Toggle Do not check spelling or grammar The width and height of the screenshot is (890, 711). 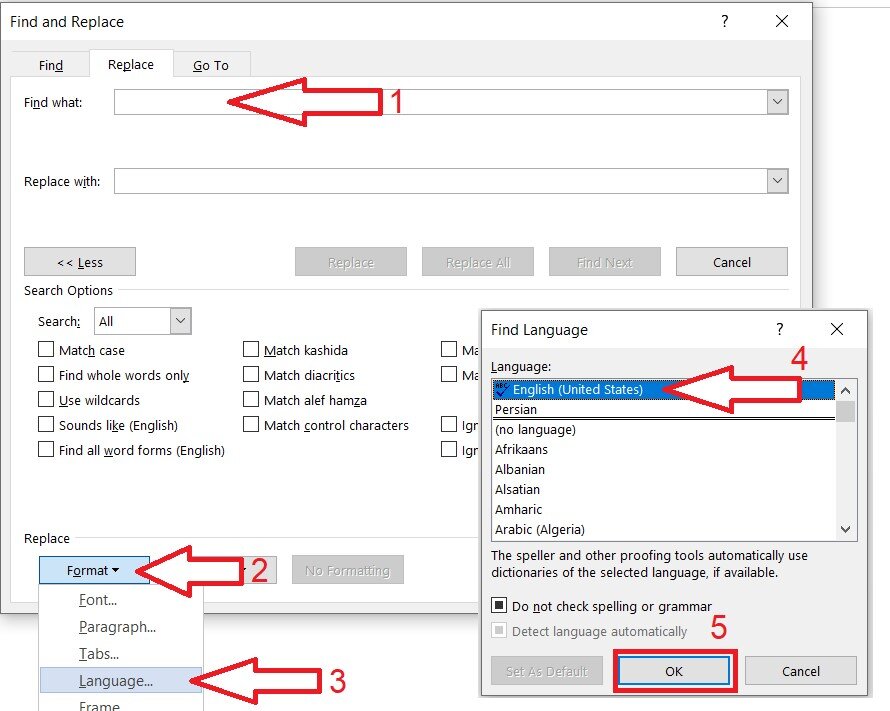(x=499, y=606)
